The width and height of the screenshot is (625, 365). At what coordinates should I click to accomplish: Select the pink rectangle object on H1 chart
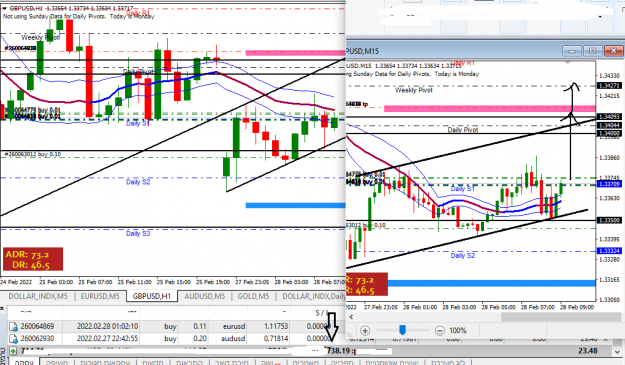pos(295,53)
